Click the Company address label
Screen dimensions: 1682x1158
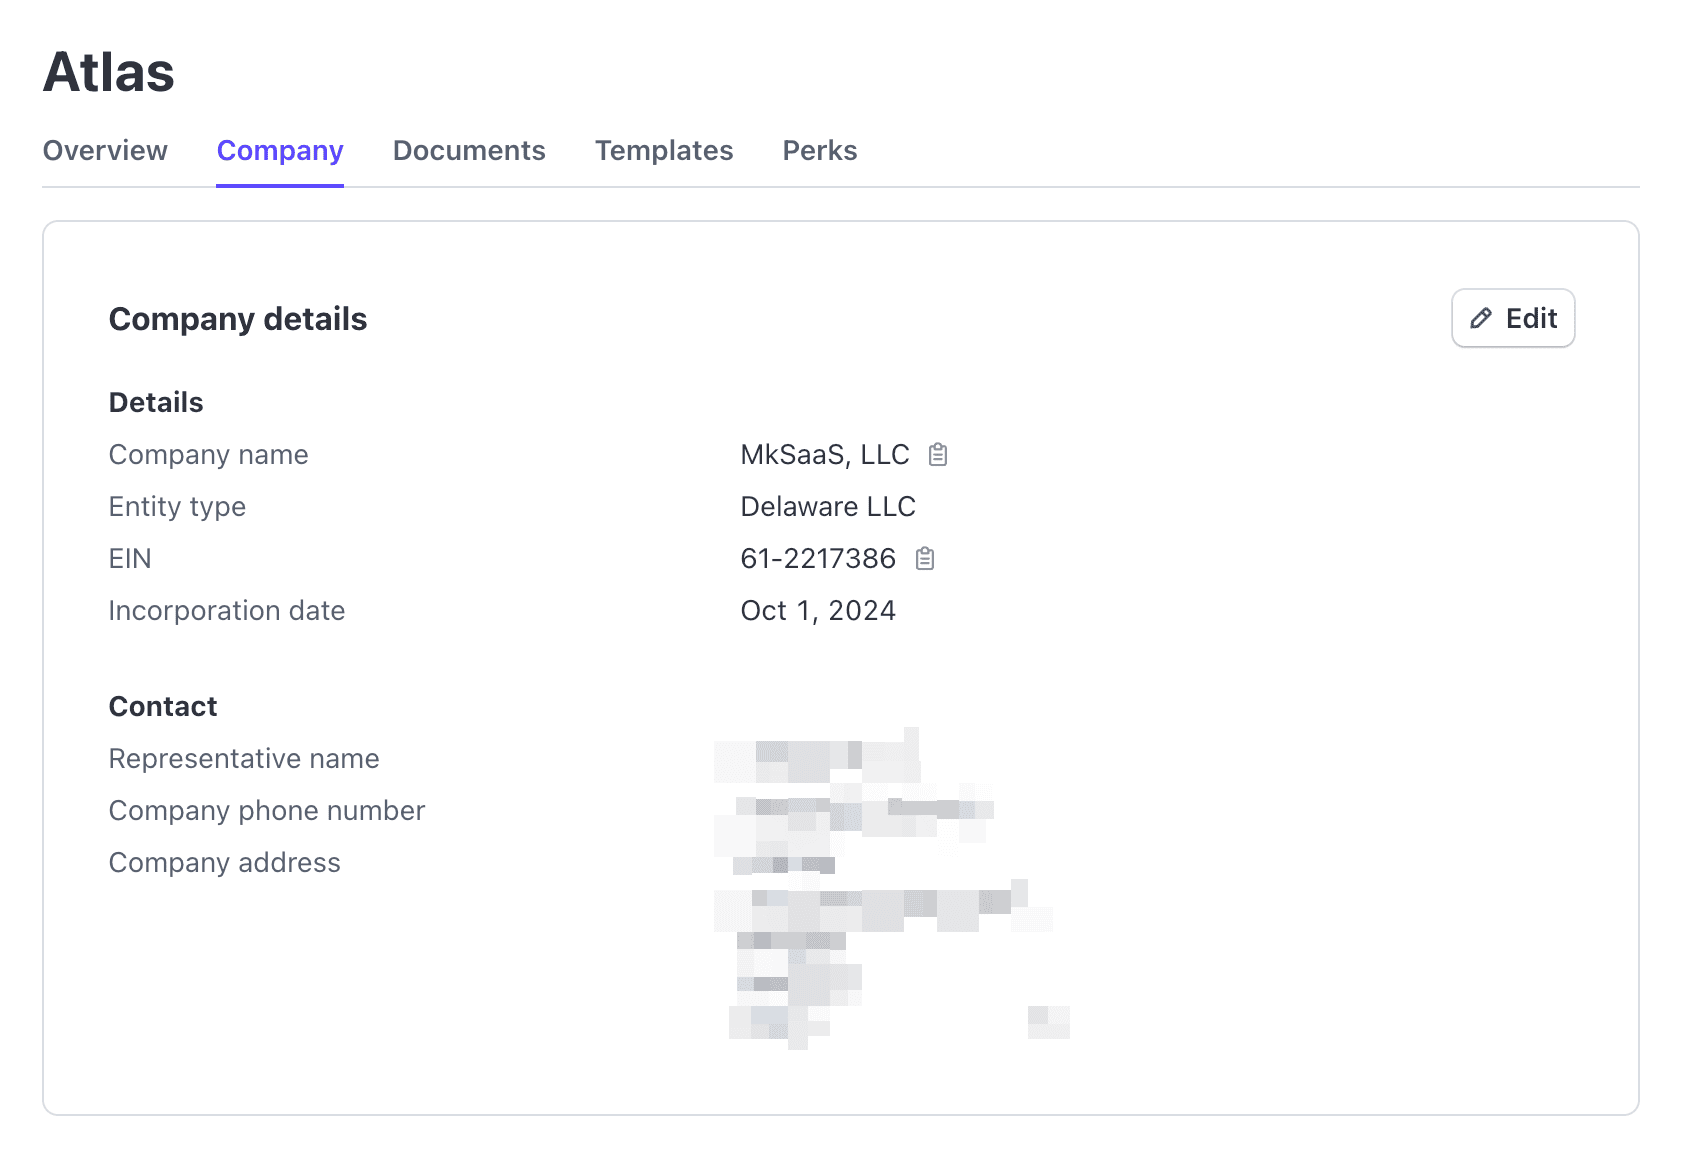pos(225,863)
